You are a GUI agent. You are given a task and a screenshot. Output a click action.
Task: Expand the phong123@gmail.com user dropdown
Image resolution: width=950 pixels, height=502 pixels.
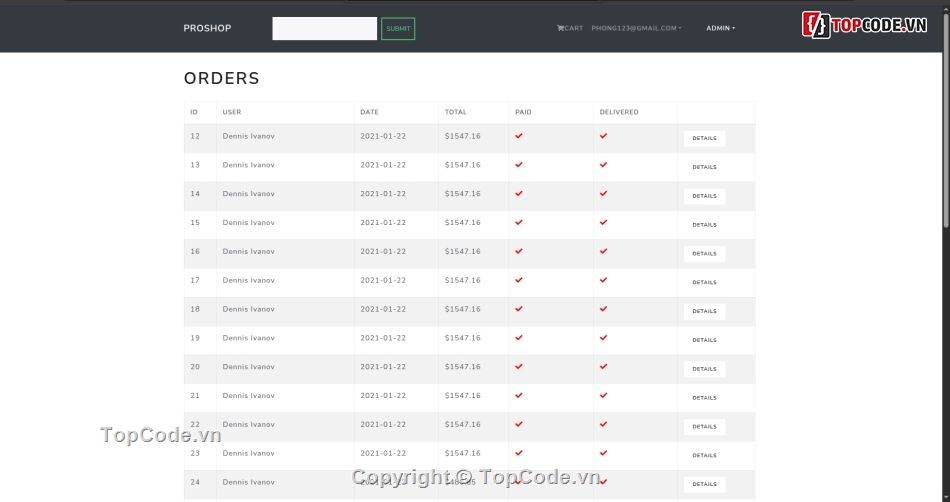(636, 28)
